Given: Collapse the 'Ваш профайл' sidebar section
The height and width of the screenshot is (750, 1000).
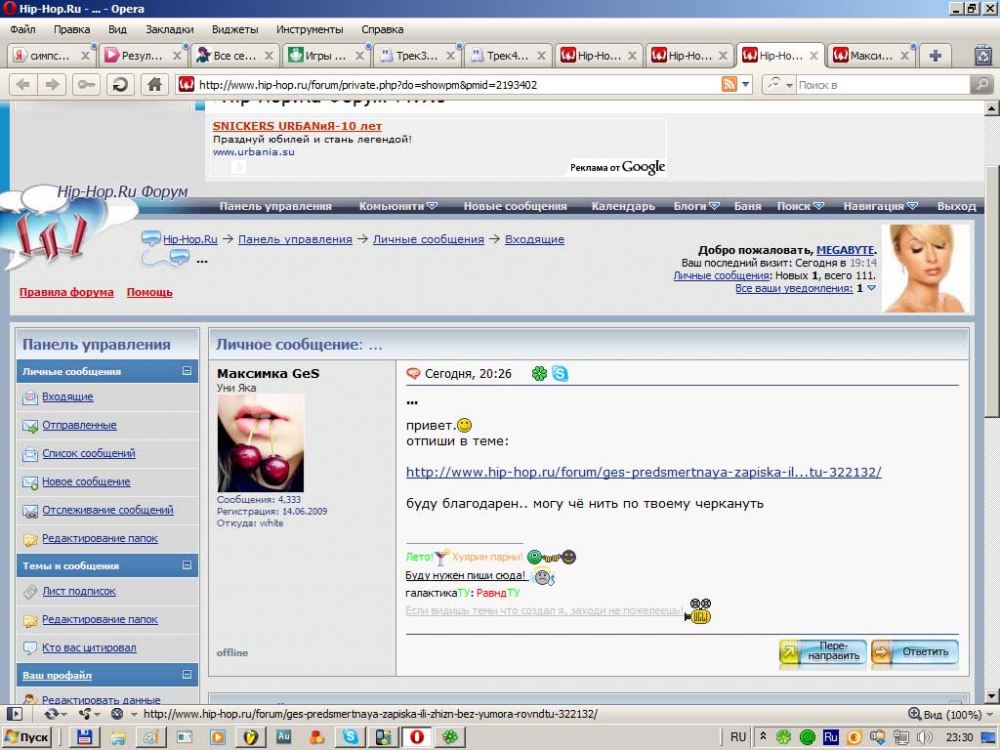Looking at the screenshot, I should pos(187,674).
